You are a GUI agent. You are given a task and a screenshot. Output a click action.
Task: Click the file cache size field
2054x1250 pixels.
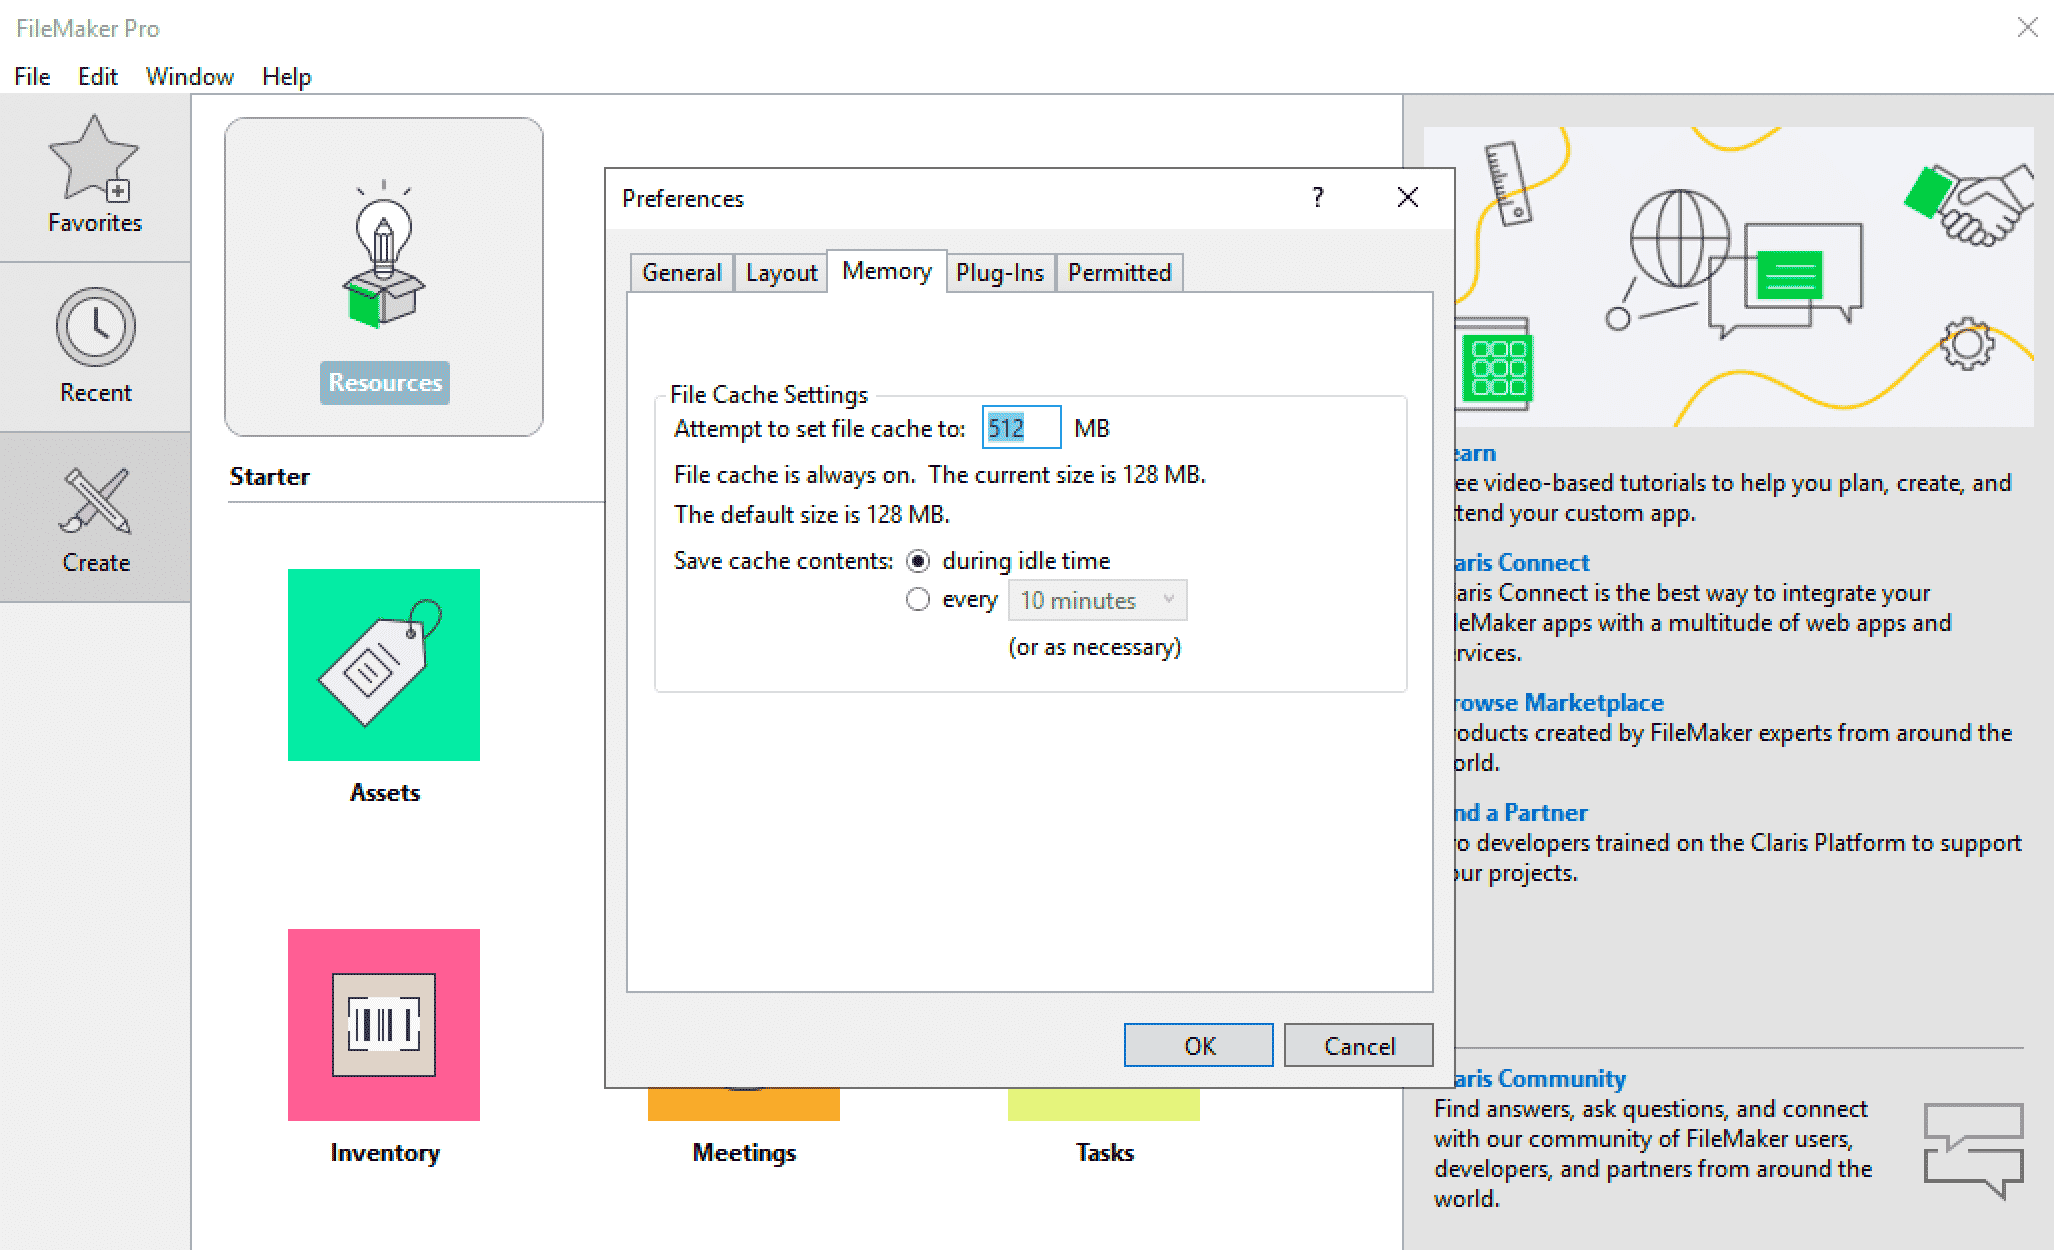(x=1021, y=428)
